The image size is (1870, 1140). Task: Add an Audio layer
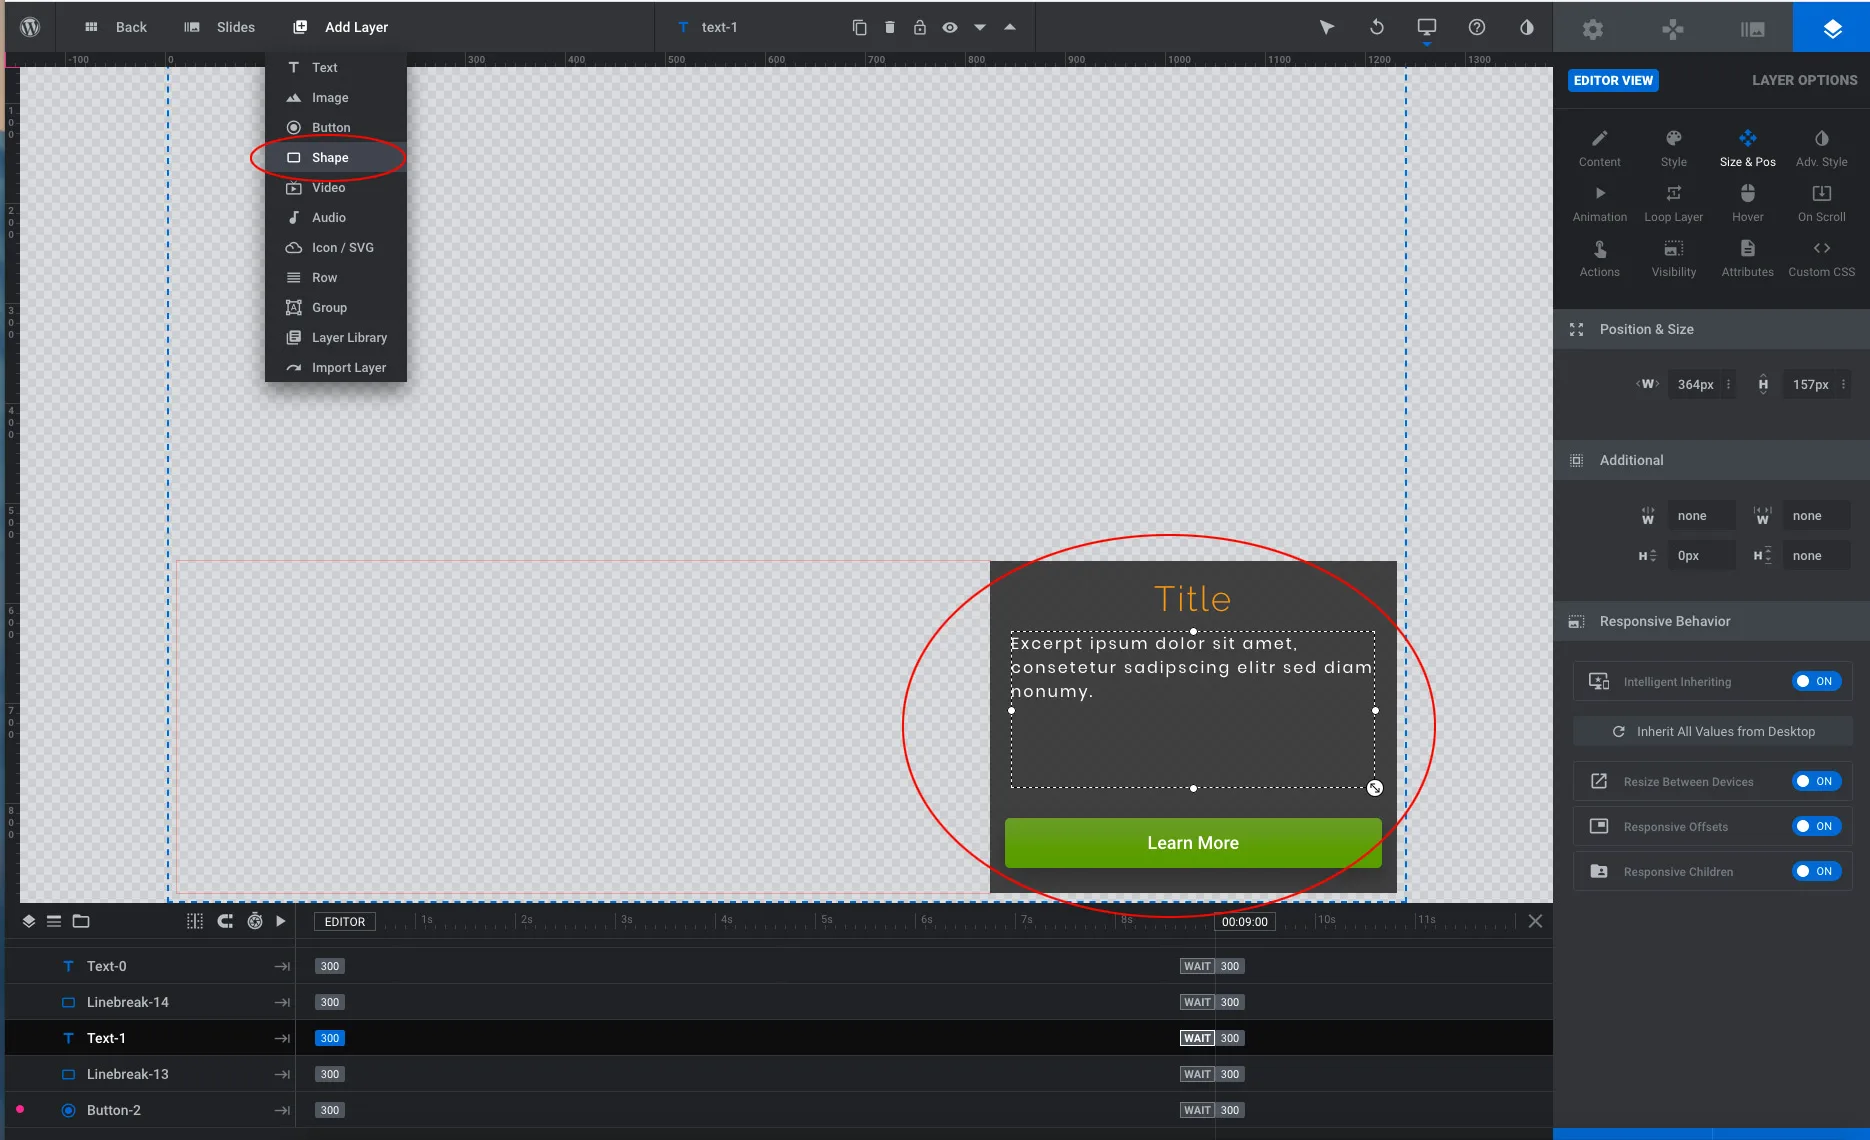tap(336, 217)
